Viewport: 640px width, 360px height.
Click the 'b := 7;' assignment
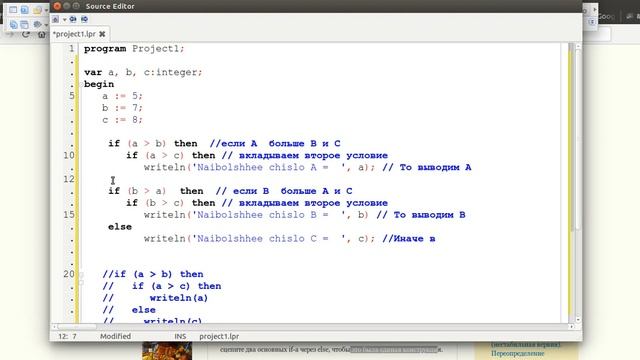tap(122, 108)
